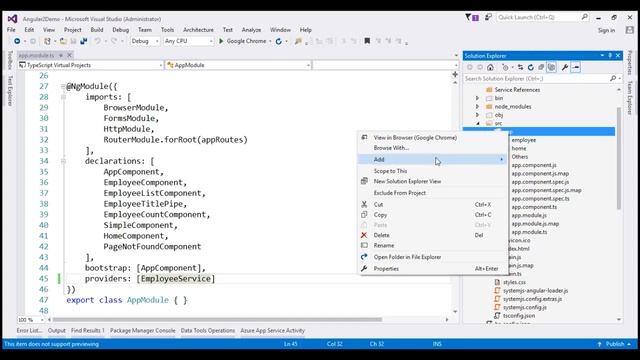Click the bookmark toolbar icon
Viewport: 640px width, 360px height.
coord(367,41)
